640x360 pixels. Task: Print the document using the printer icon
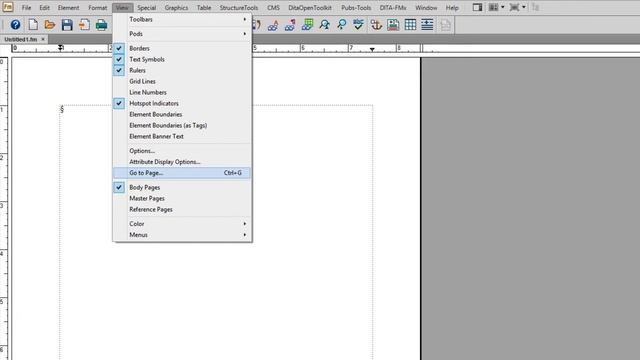[101, 25]
